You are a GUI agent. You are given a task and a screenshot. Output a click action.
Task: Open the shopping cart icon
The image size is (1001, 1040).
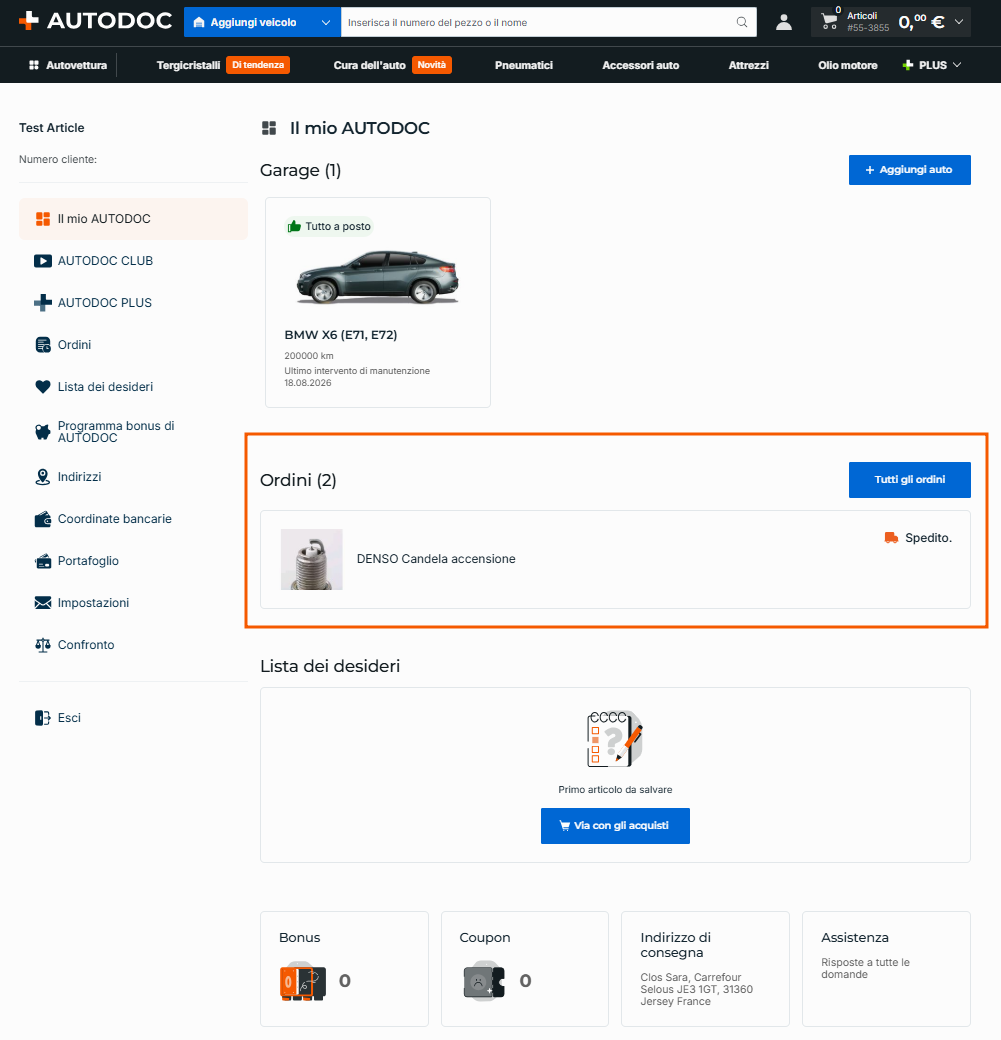click(x=829, y=22)
